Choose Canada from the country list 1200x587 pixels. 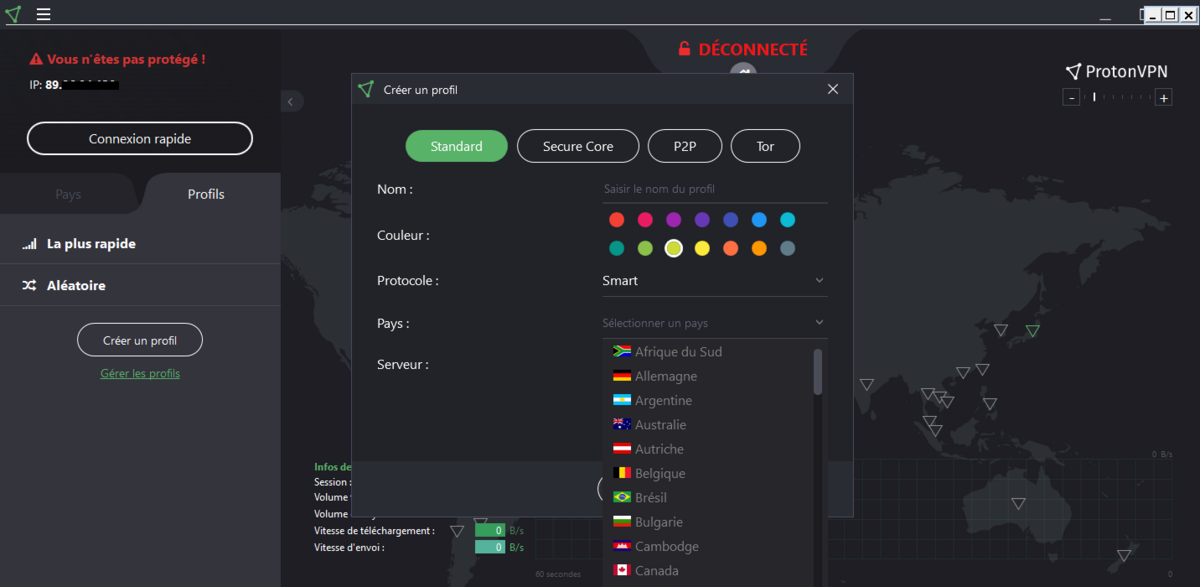708,570
